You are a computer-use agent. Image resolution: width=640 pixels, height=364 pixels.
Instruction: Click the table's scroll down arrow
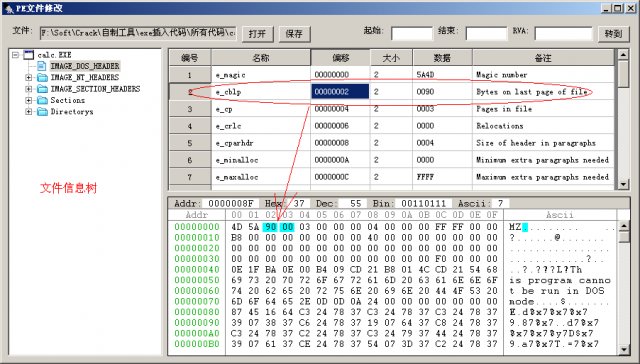[623, 184]
